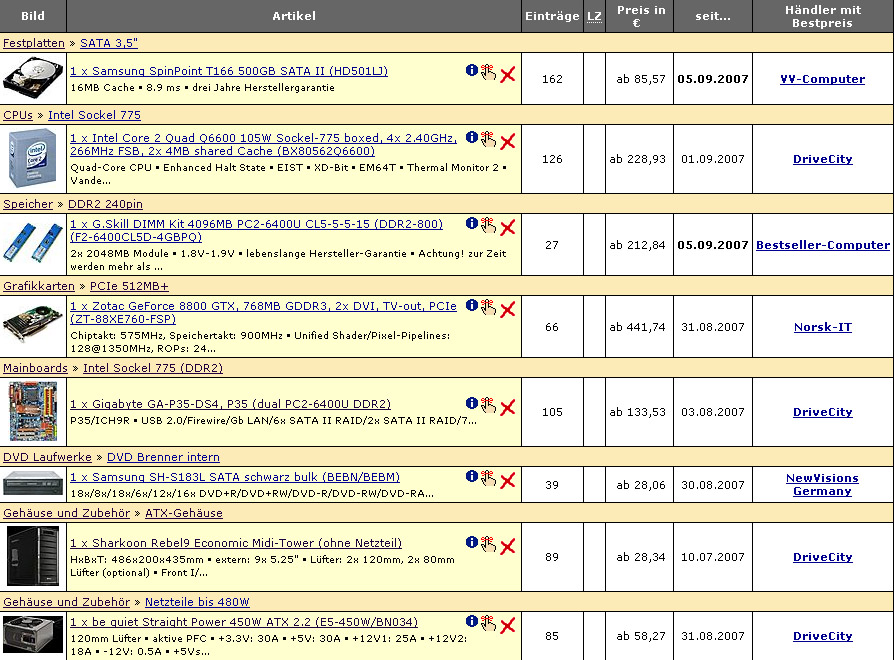Open info icon for Sharkoon Rebel9 row

(472, 542)
